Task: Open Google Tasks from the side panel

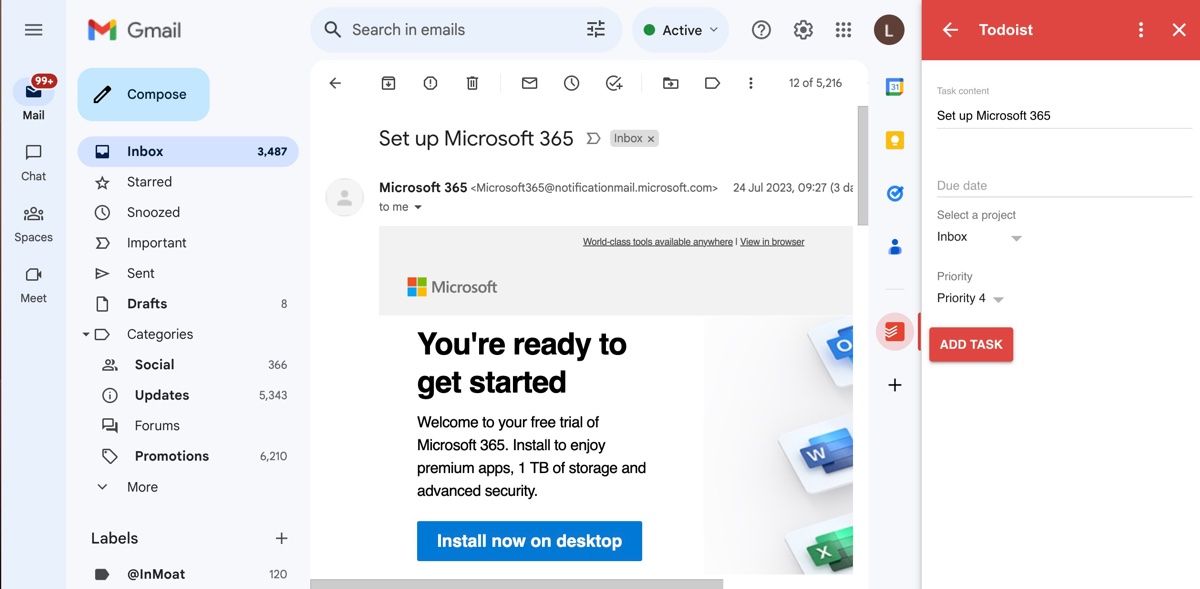Action: coord(895,193)
